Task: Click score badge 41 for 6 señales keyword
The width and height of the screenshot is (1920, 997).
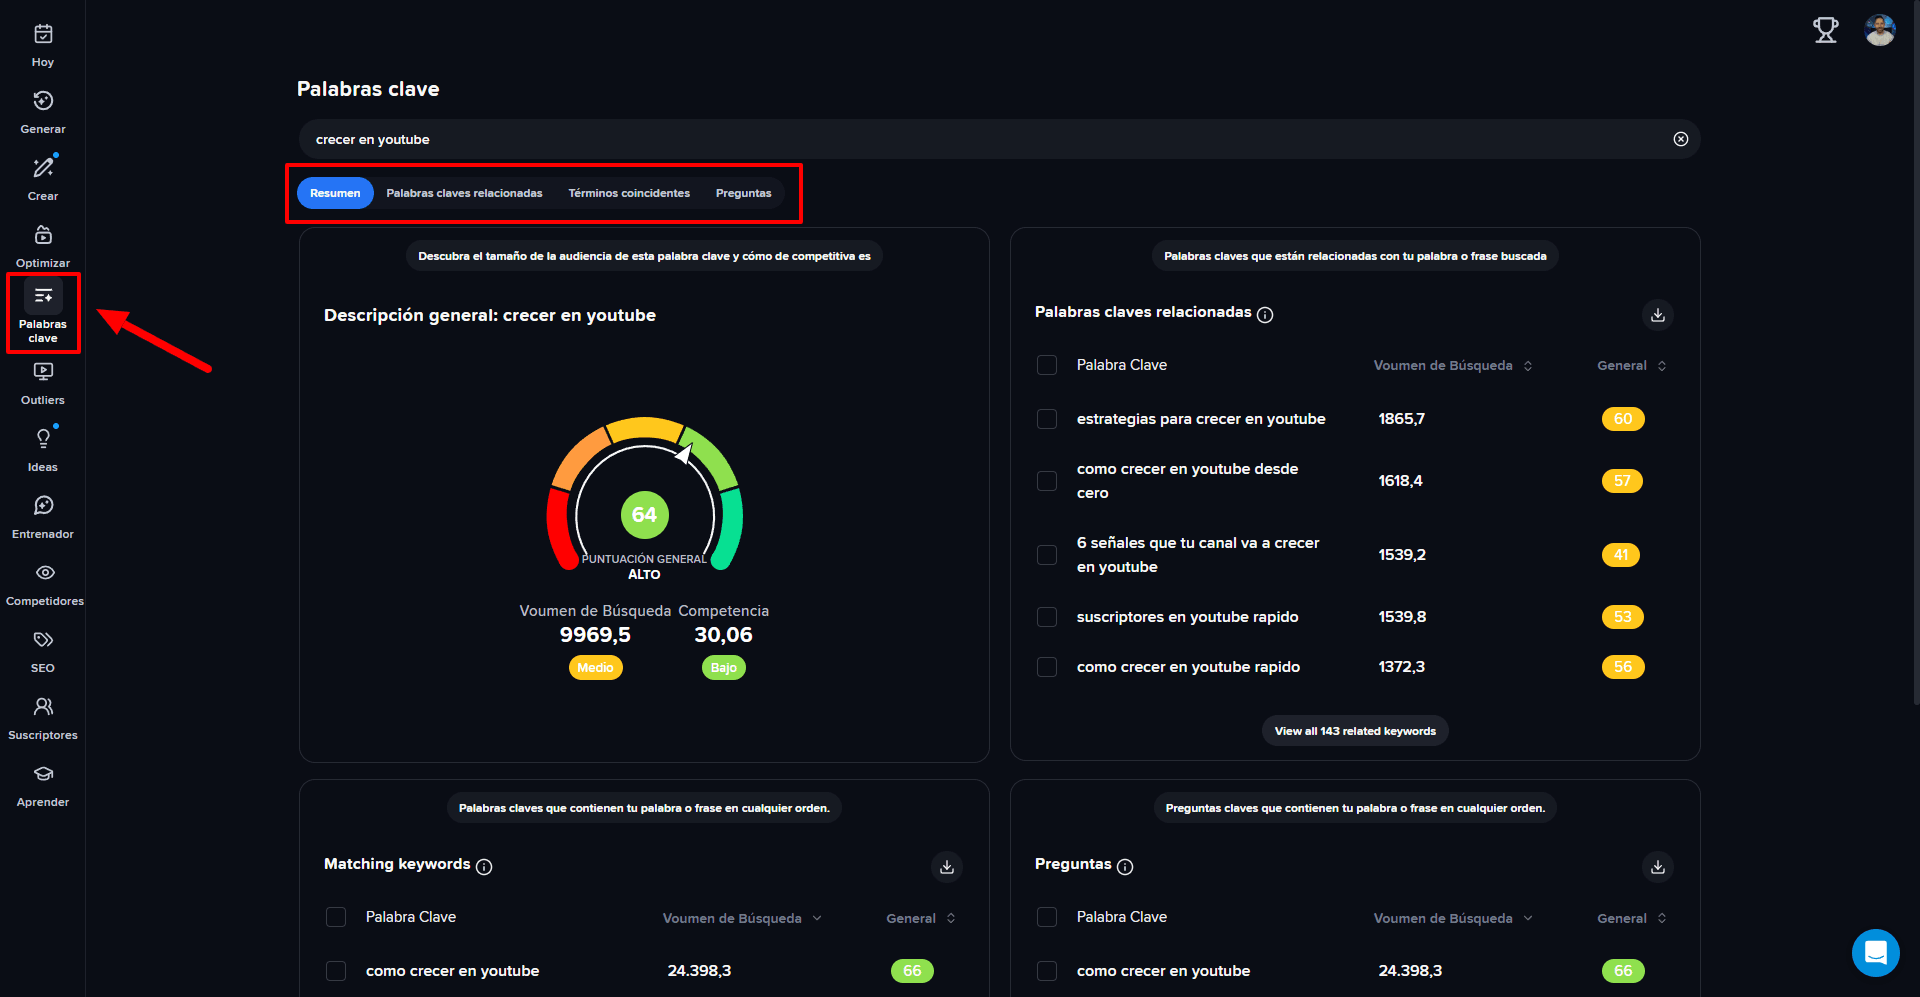Action: click(1621, 555)
